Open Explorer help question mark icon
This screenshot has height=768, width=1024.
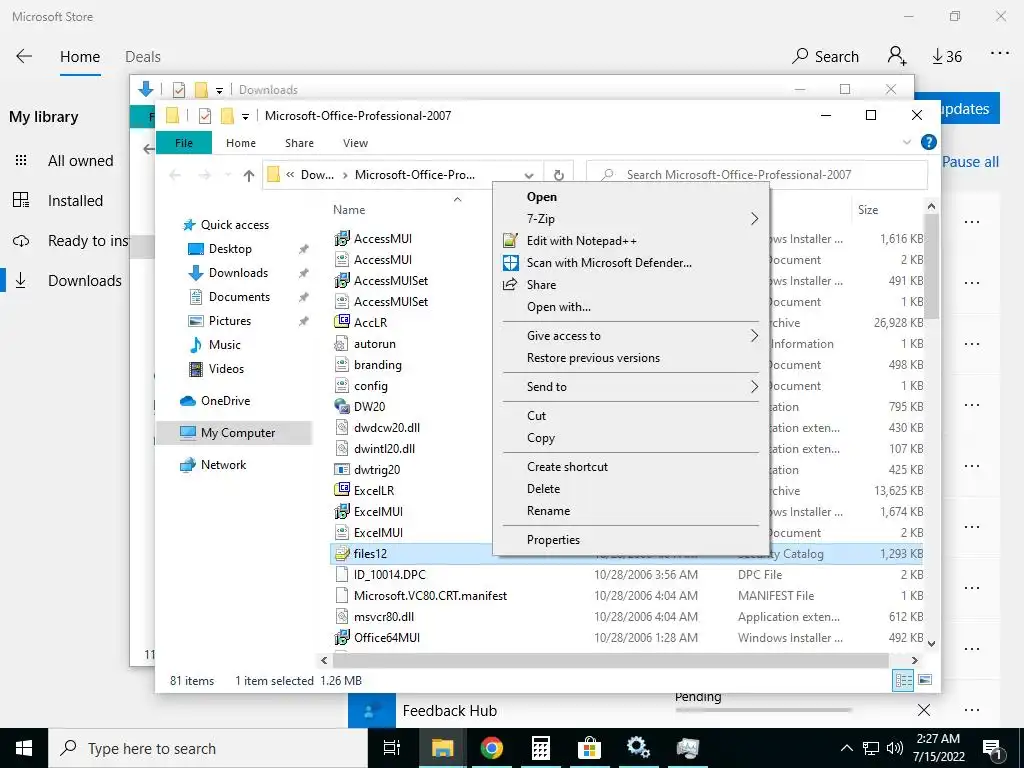click(x=928, y=142)
